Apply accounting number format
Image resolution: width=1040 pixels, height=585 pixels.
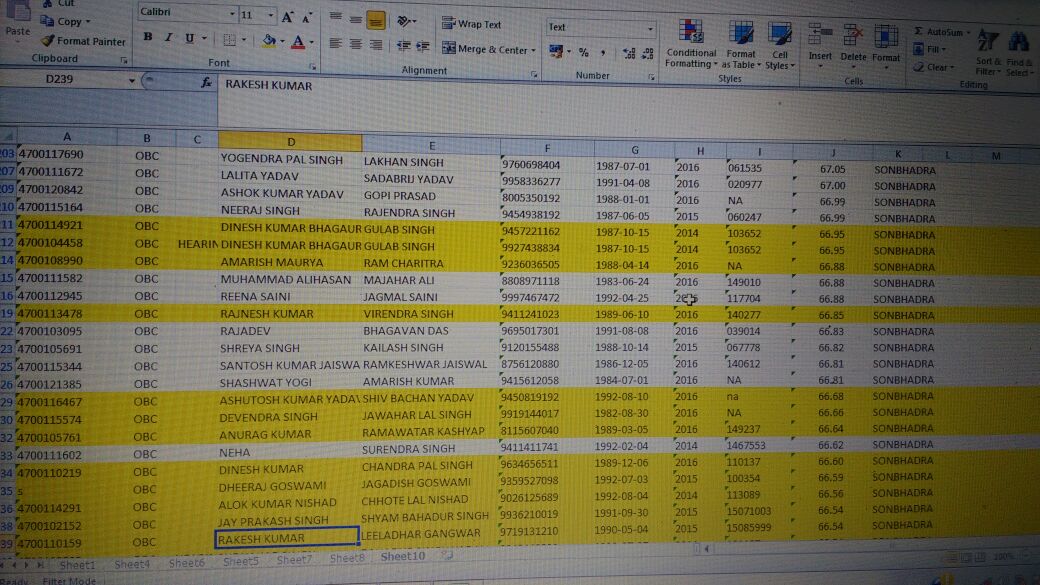pyautogui.click(x=556, y=51)
